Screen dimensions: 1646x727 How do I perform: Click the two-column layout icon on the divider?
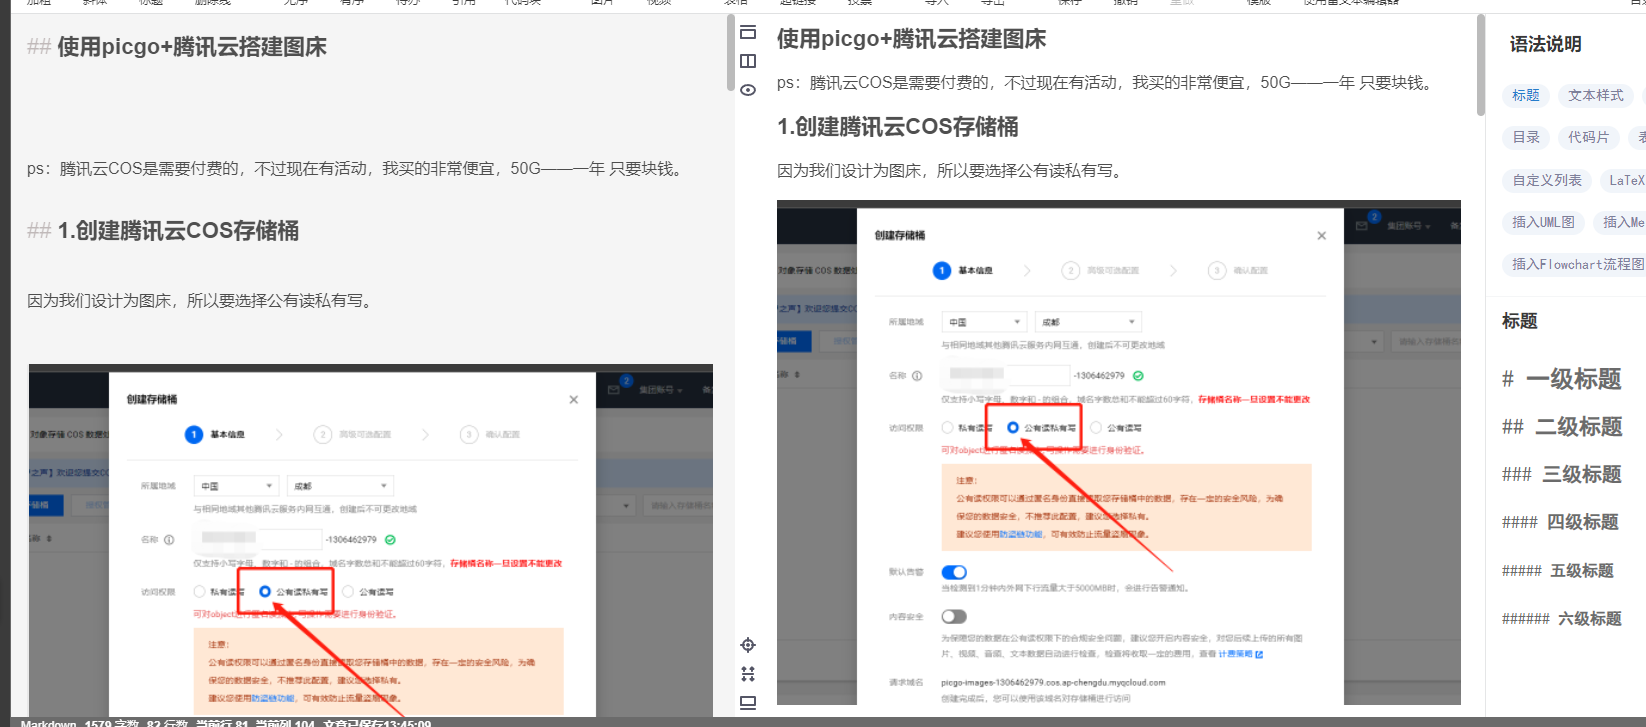(x=748, y=61)
